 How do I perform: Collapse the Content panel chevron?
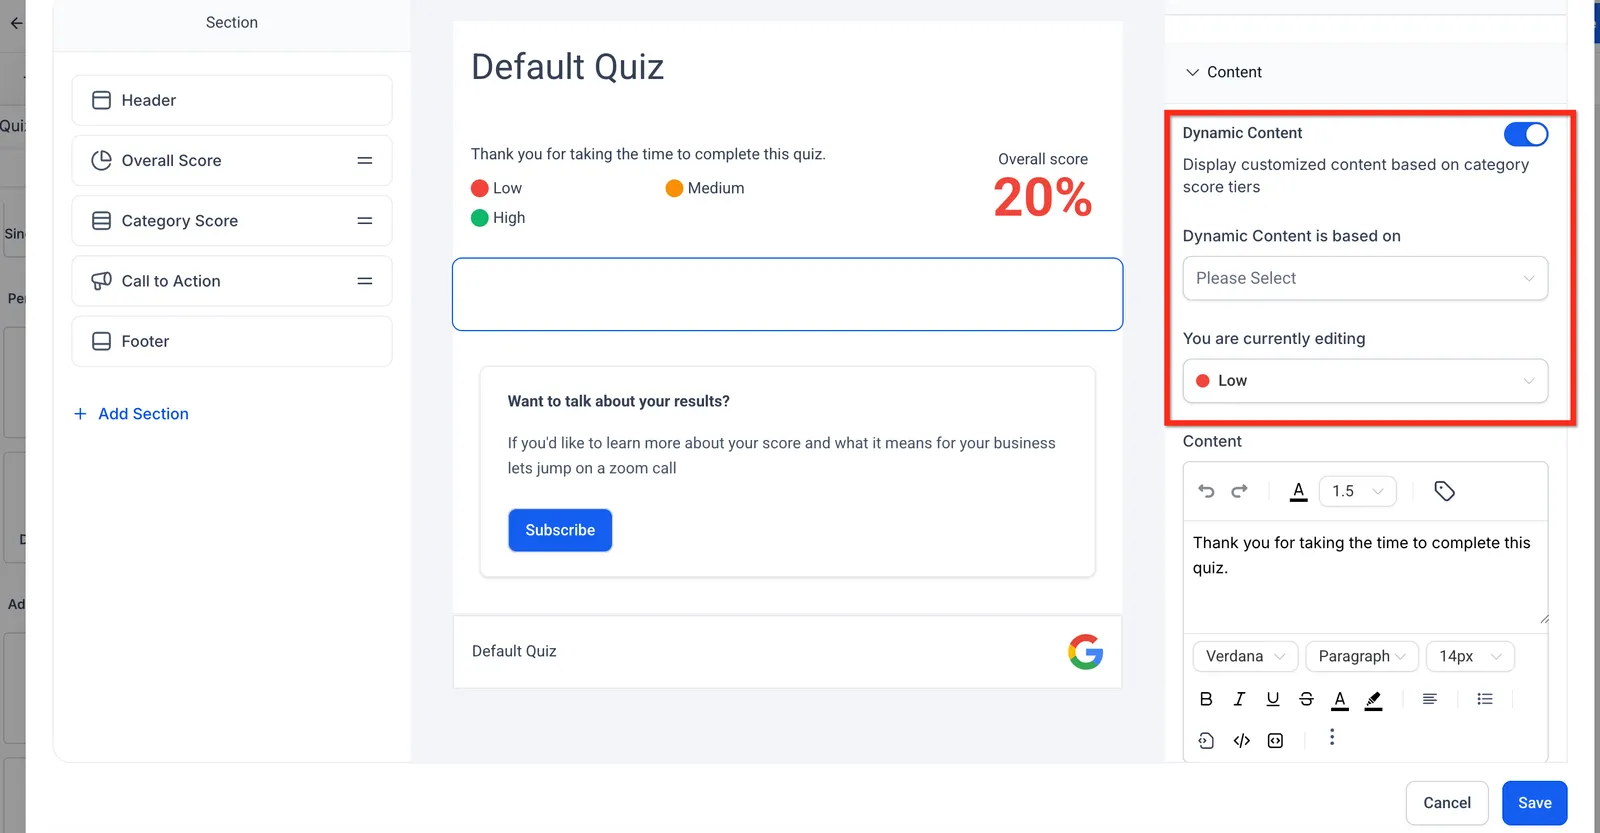coord(1192,72)
